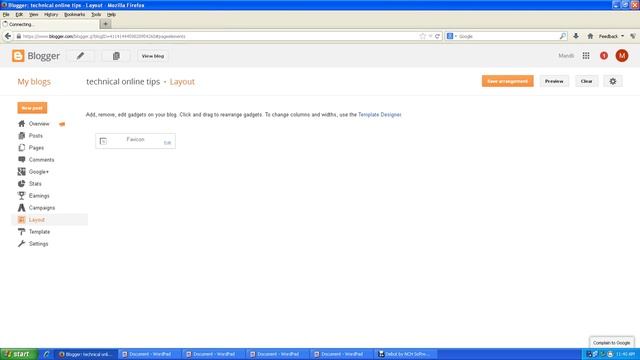Create a new post with pencil icon
Screen dimensions: 640x360
pos(80,56)
